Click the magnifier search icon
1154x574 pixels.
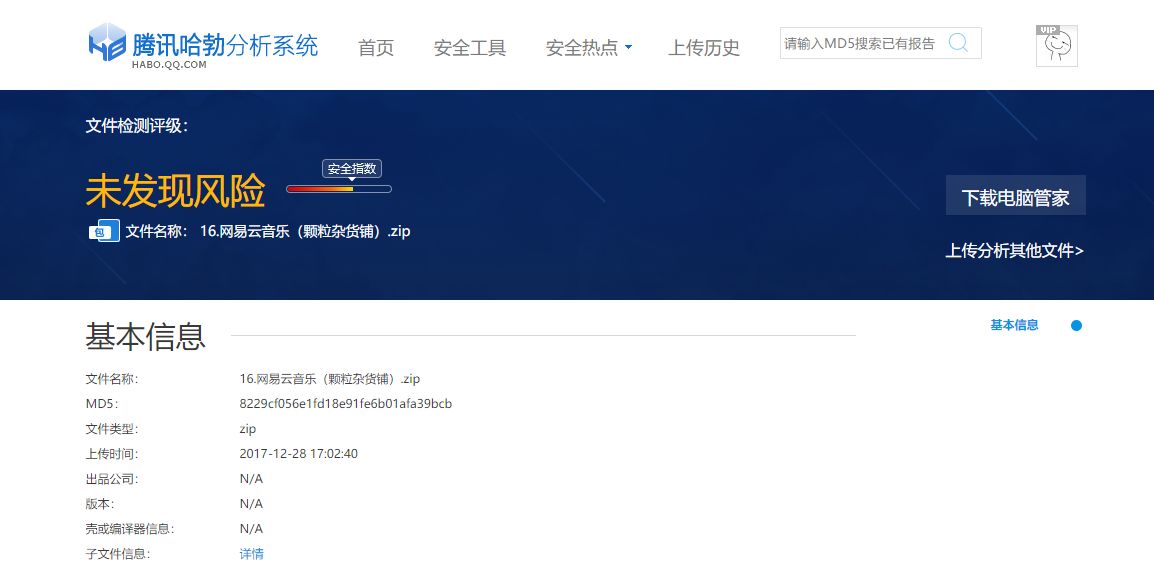958,43
